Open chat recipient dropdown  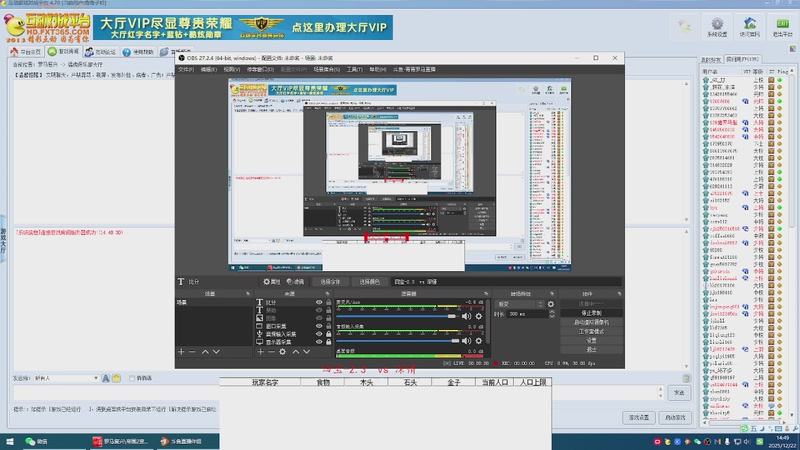(x=66, y=378)
